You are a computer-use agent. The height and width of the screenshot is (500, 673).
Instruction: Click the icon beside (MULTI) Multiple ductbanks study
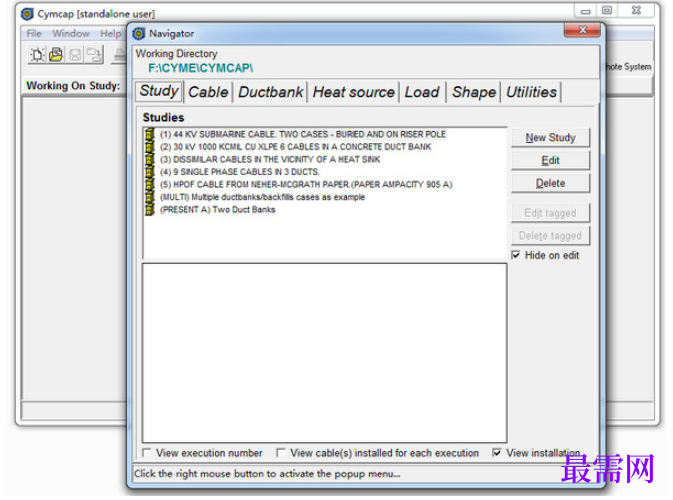point(149,197)
